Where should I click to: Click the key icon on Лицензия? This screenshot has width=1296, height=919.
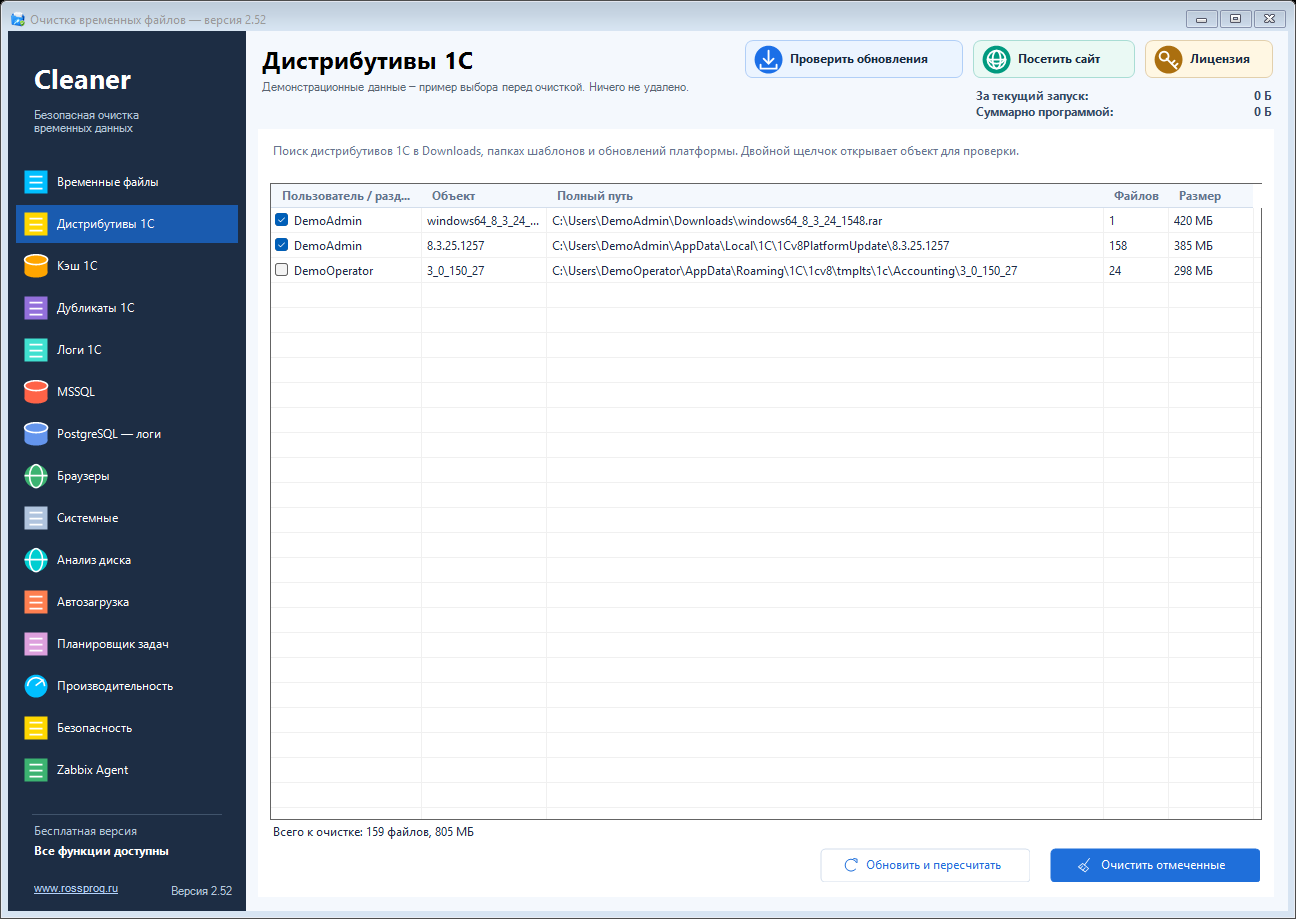(1168, 59)
